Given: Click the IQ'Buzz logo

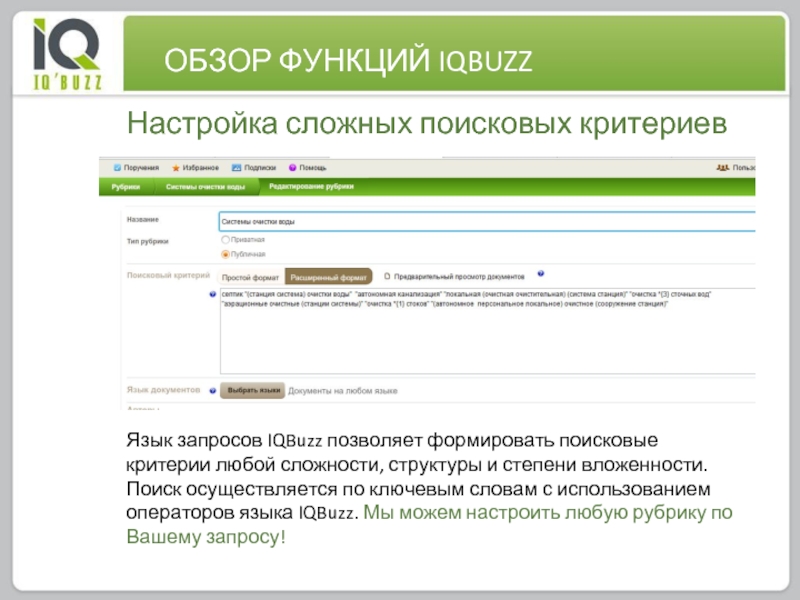Looking at the screenshot, I should (x=67, y=54).
